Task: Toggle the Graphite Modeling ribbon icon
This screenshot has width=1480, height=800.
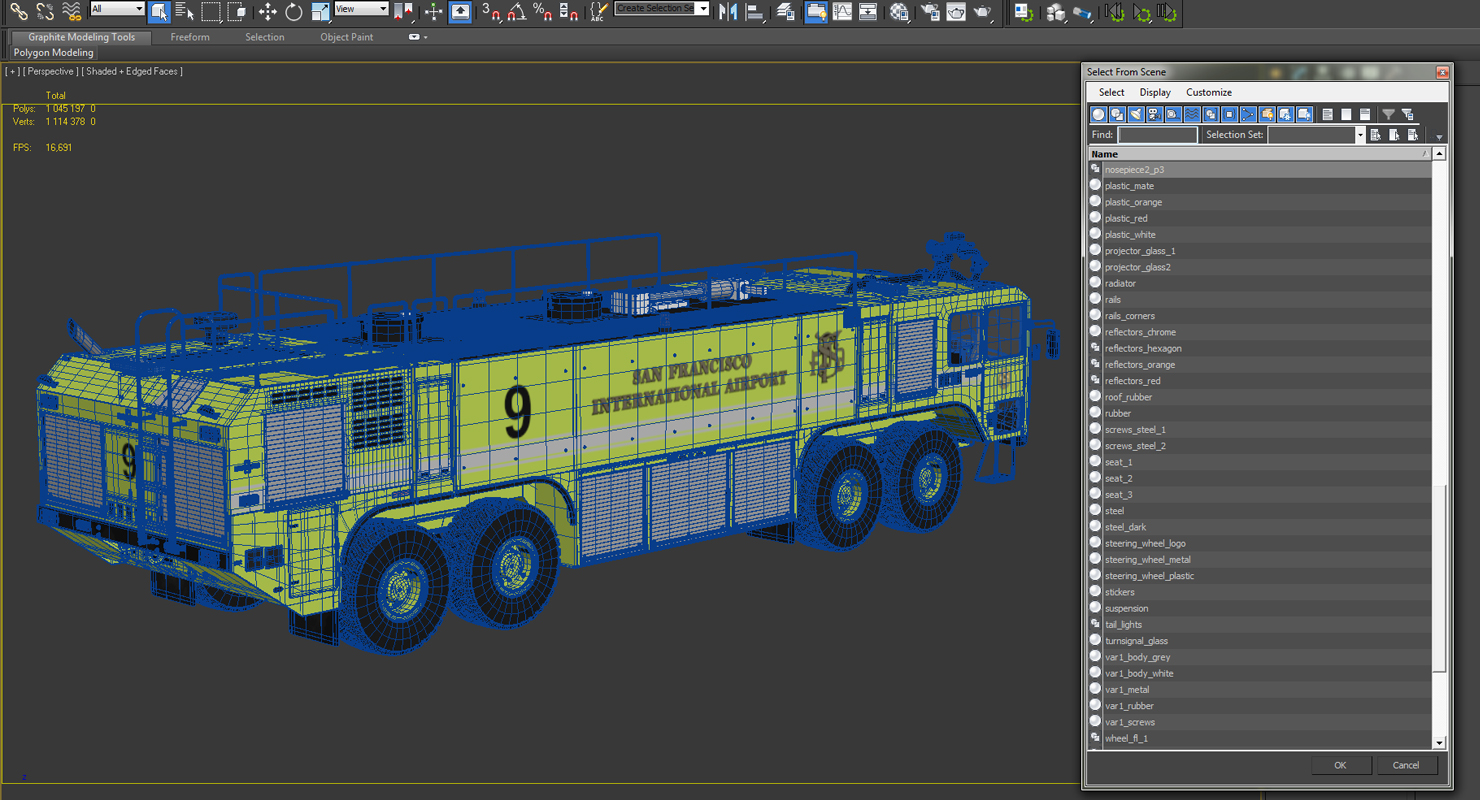Action: coord(816,12)
